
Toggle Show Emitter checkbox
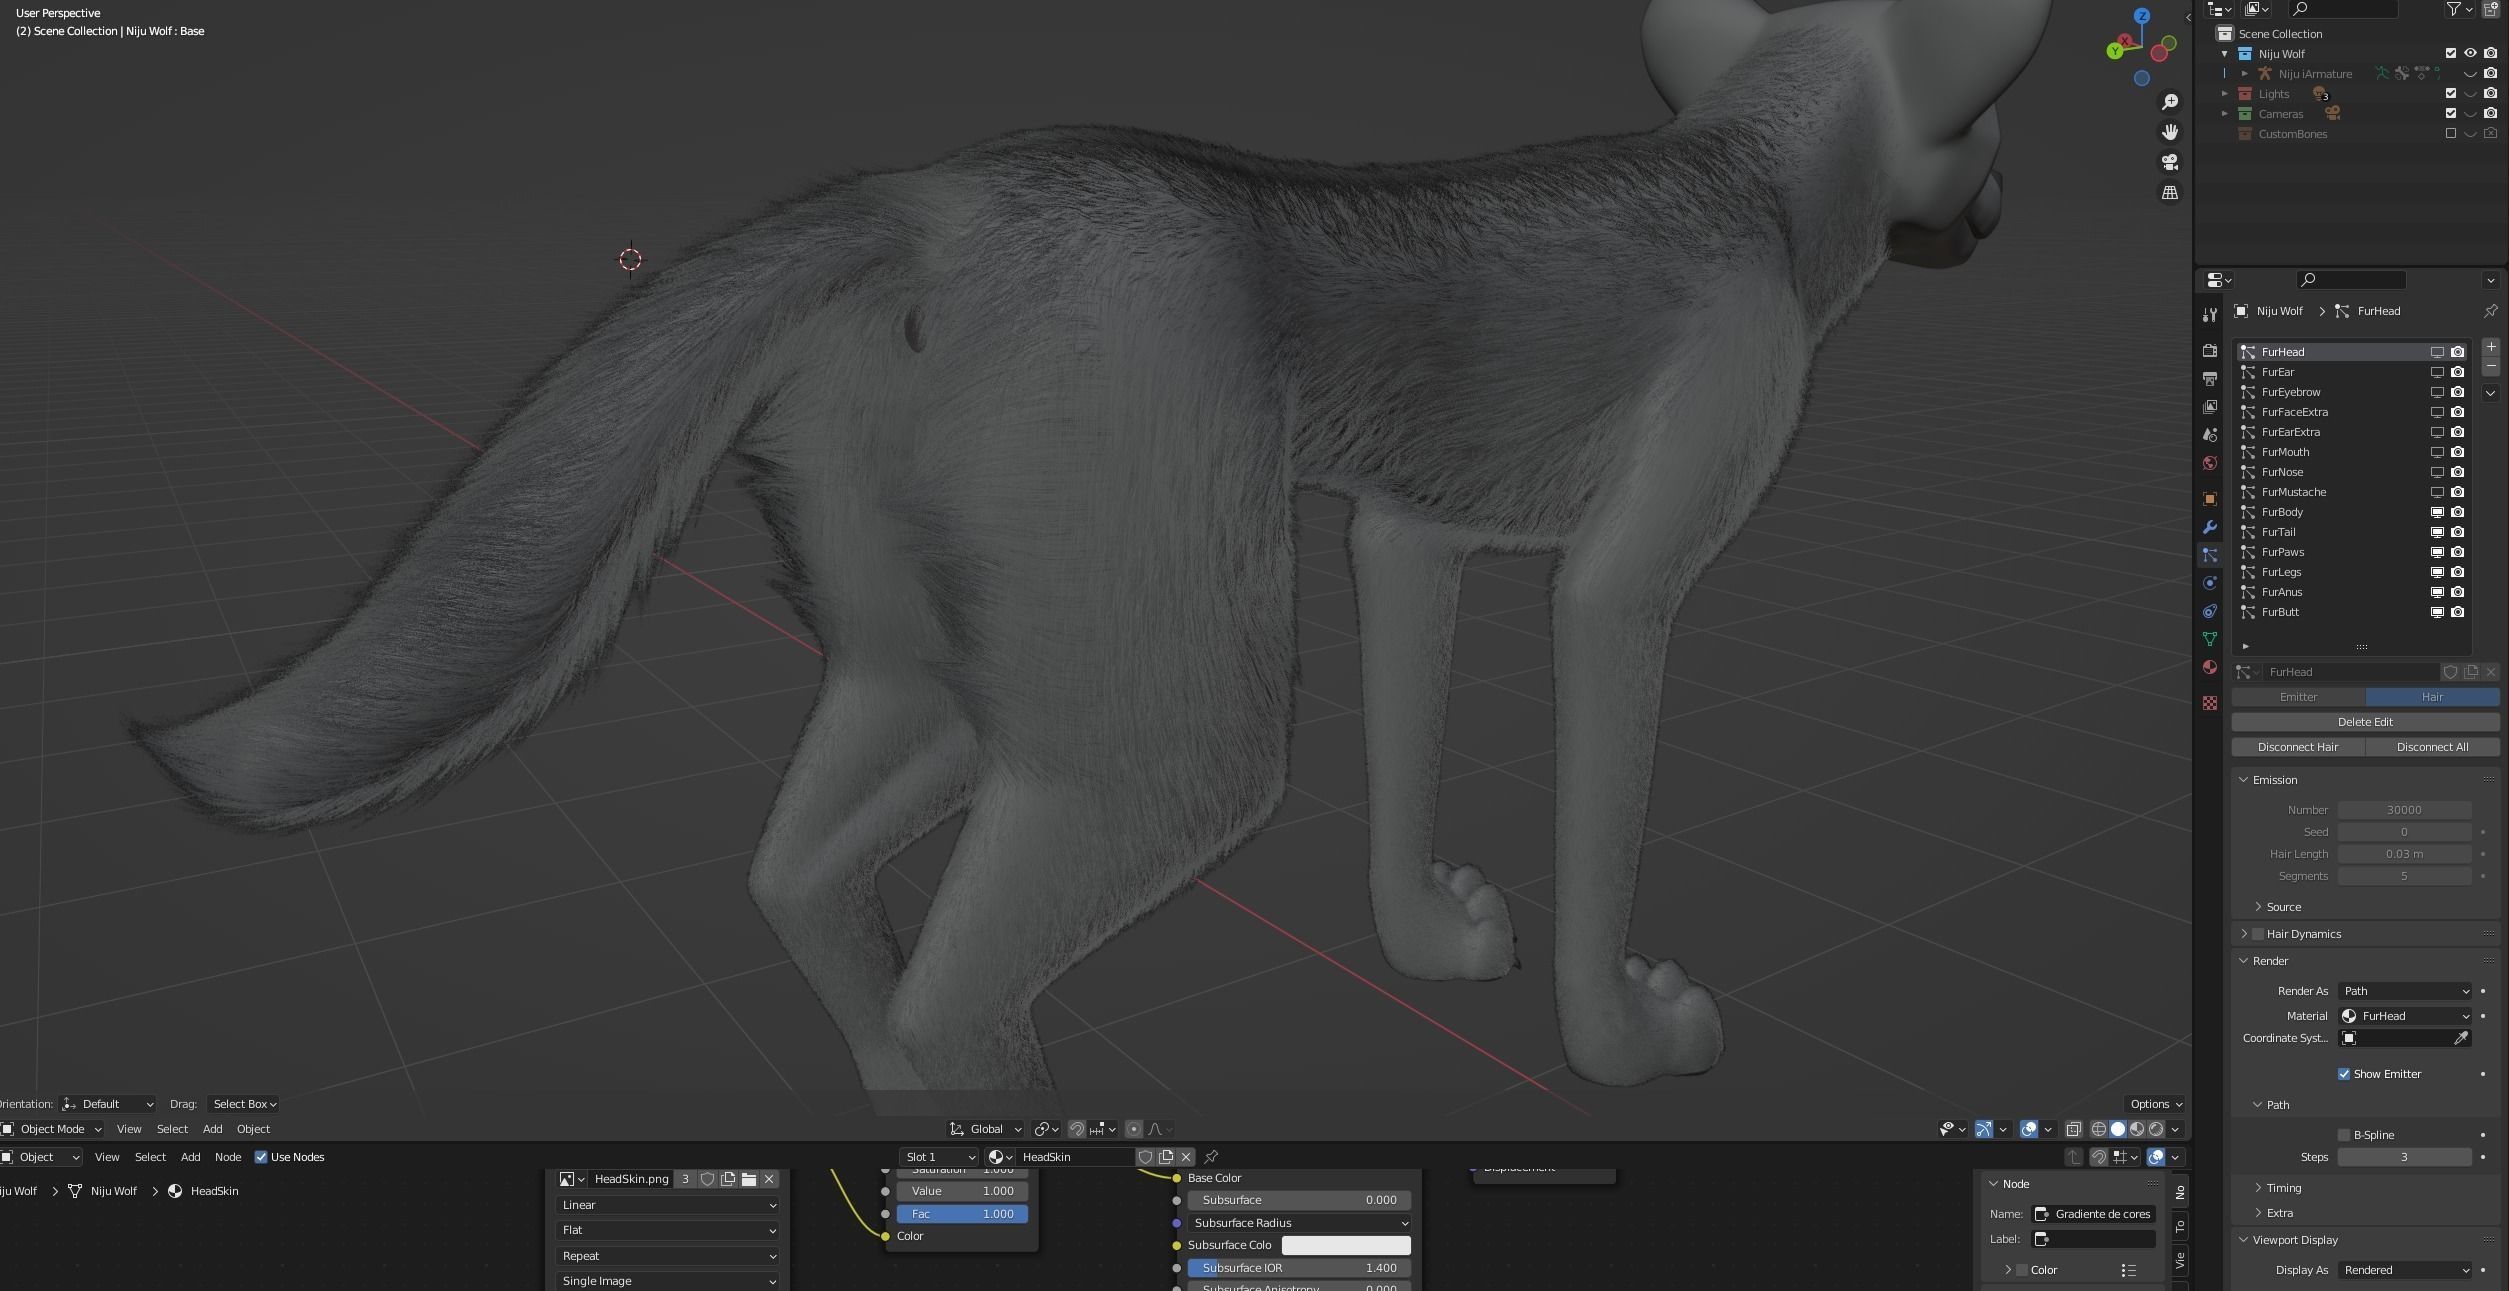(x=2343, y=1074)
